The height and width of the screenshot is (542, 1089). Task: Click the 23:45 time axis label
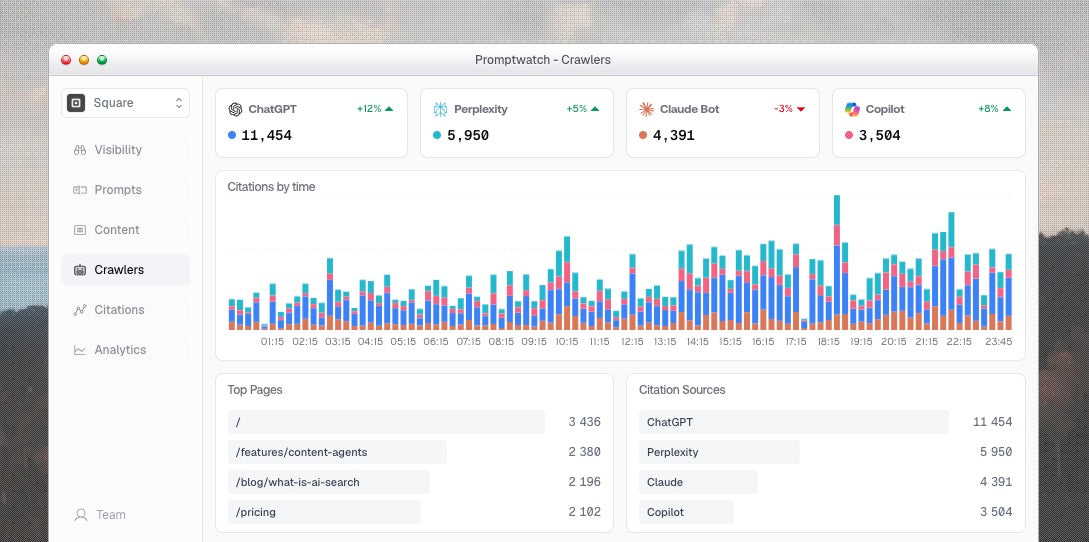(999, 342)
